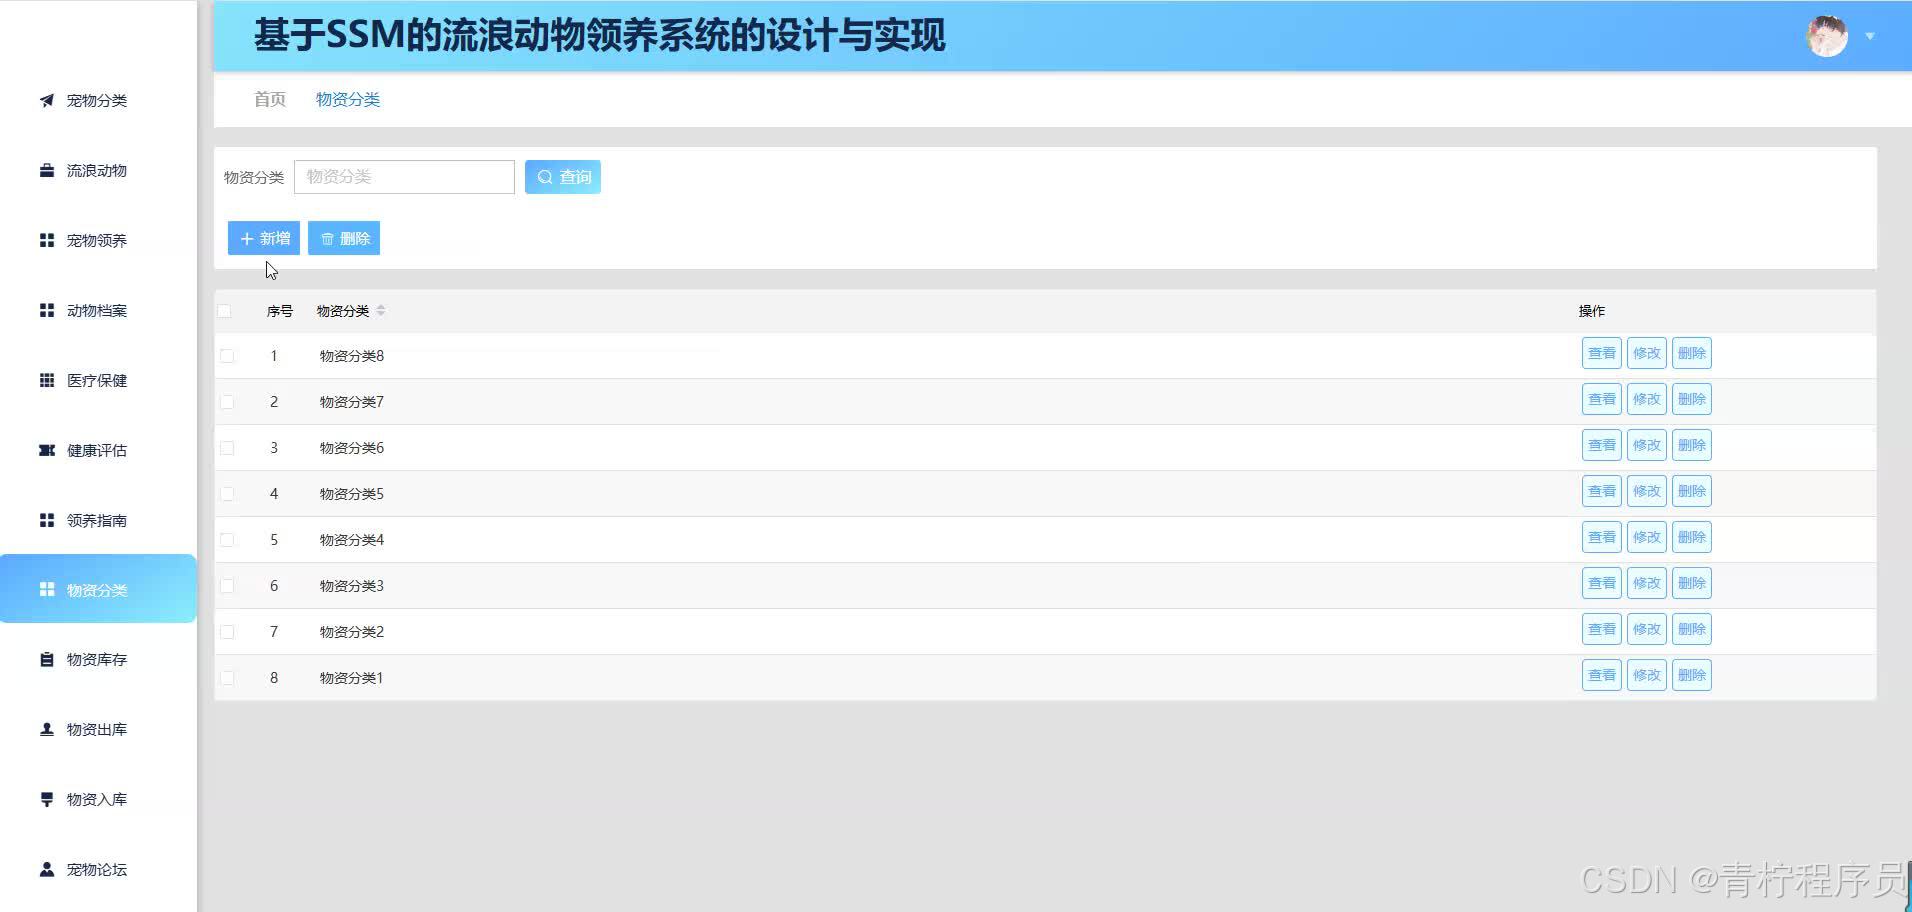Click the user avatar in header
This screenshot has height=912, width=1912.
tap(1827, 36)
